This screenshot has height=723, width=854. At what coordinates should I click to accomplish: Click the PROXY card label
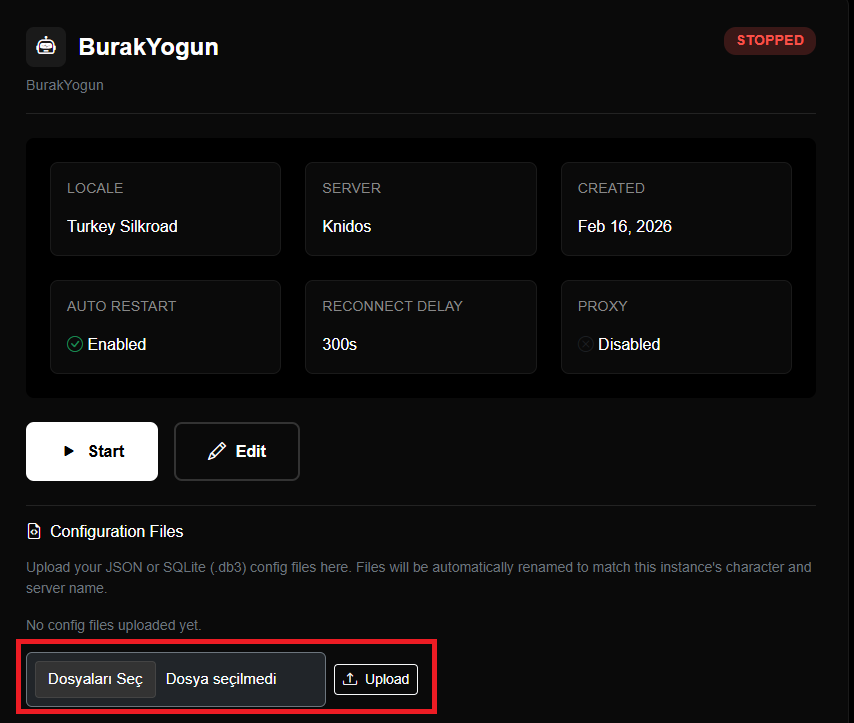(602, 306)
